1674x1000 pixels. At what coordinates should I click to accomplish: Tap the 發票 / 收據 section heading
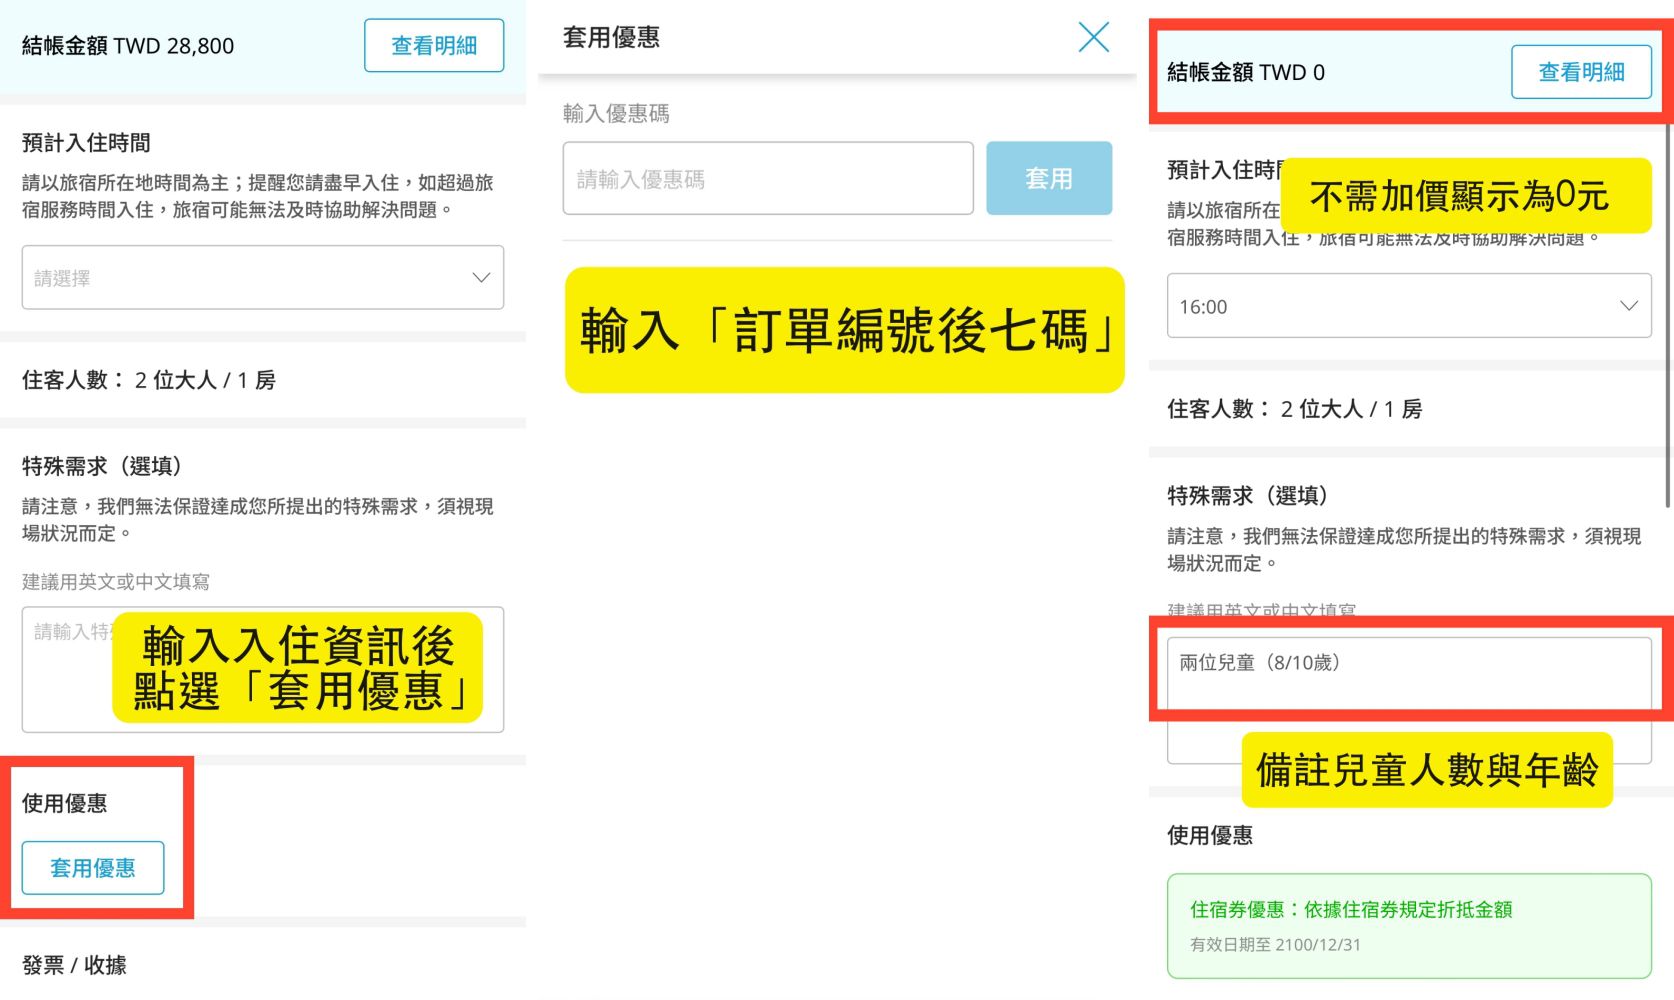[x=74, y=965]
